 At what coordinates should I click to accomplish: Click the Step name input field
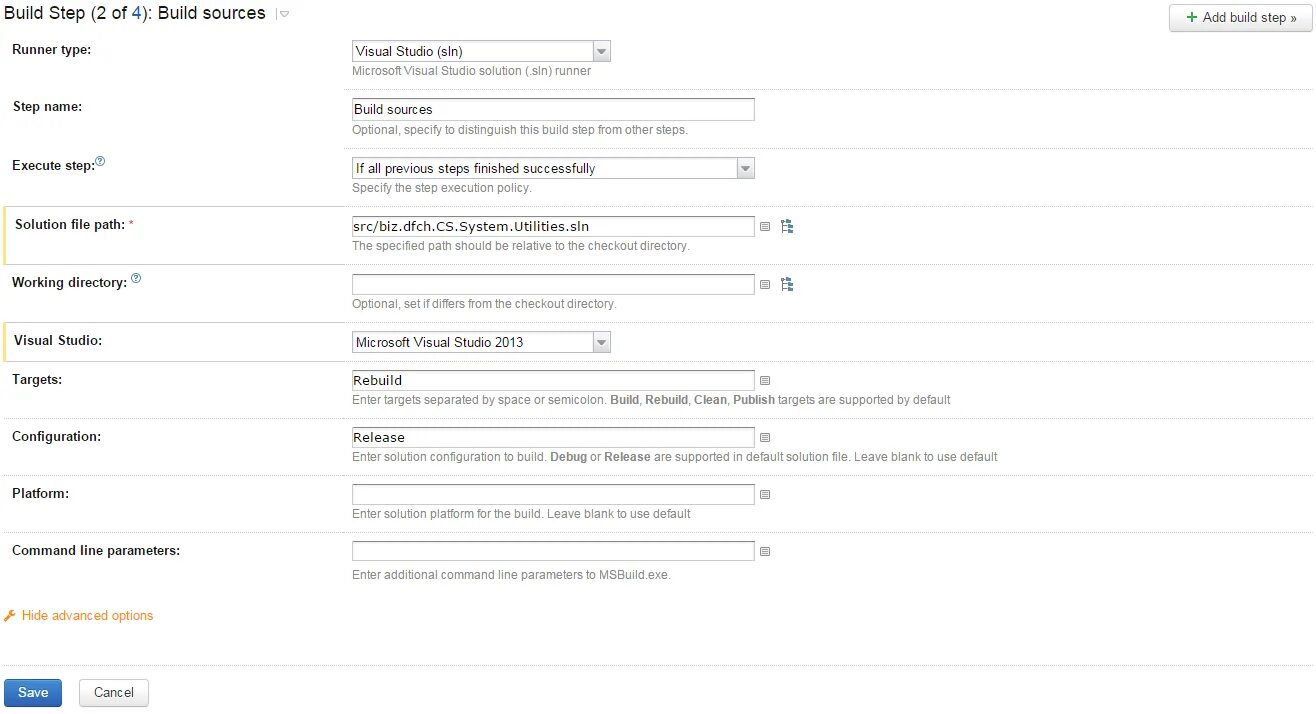click(x=553, y=110)
